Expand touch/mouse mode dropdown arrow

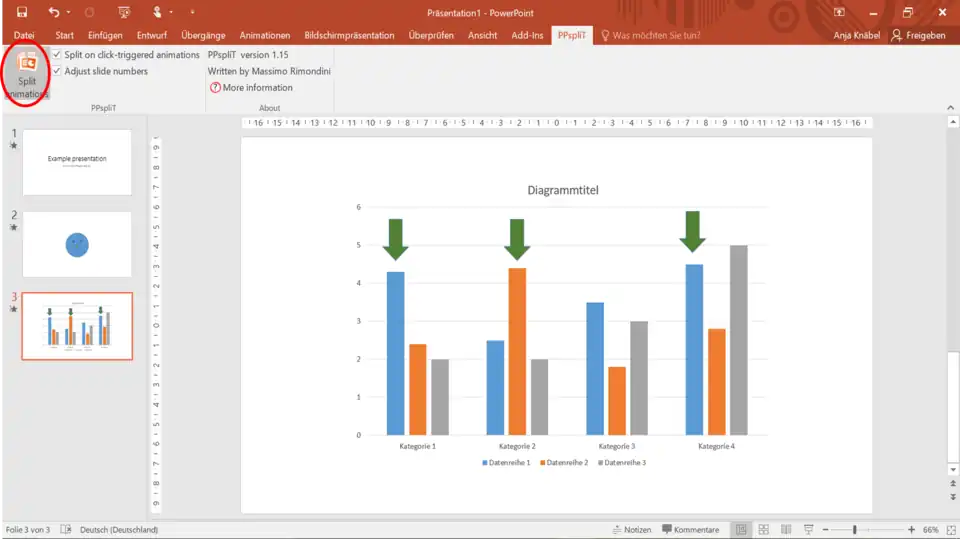[171, 12]
